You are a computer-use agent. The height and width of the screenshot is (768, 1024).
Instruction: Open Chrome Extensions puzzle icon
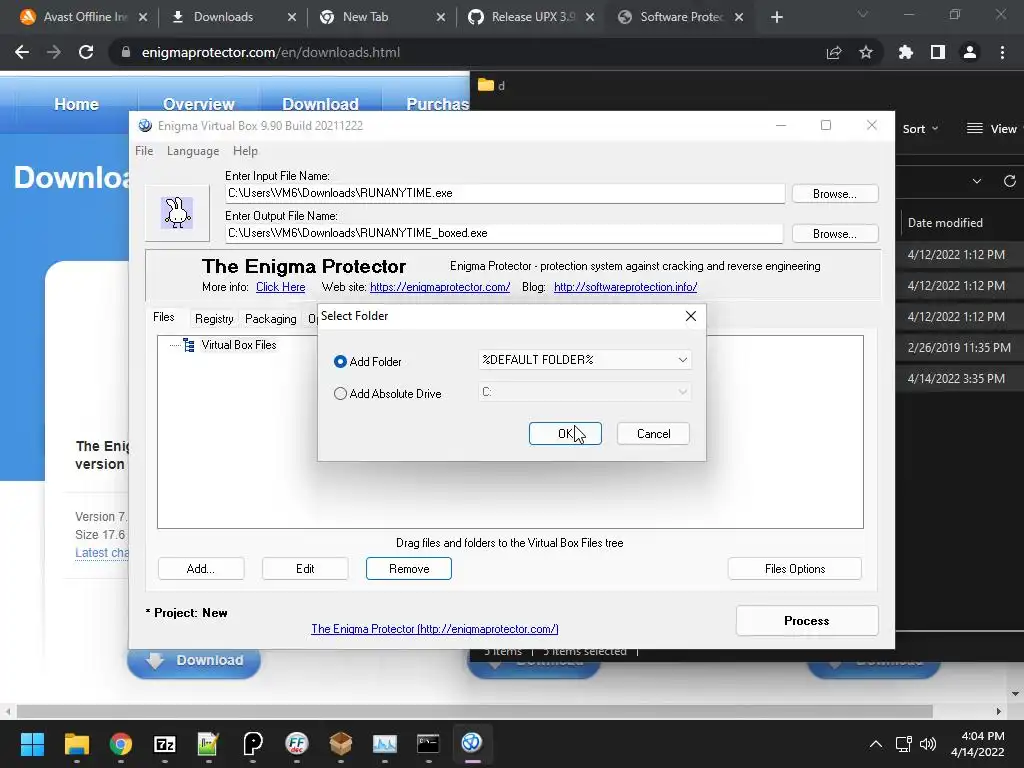[x=906, y=52]
